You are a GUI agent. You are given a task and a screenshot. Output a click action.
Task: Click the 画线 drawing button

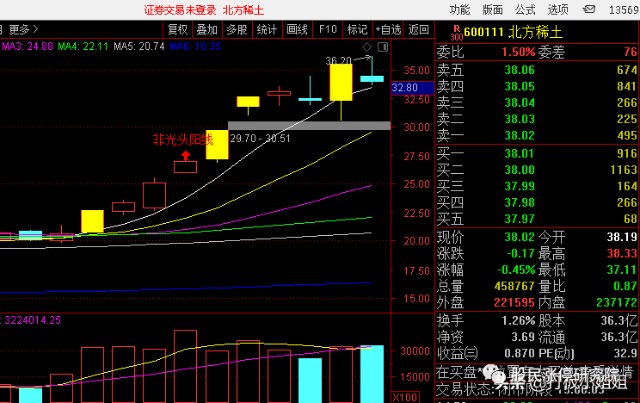pos(297,29)
